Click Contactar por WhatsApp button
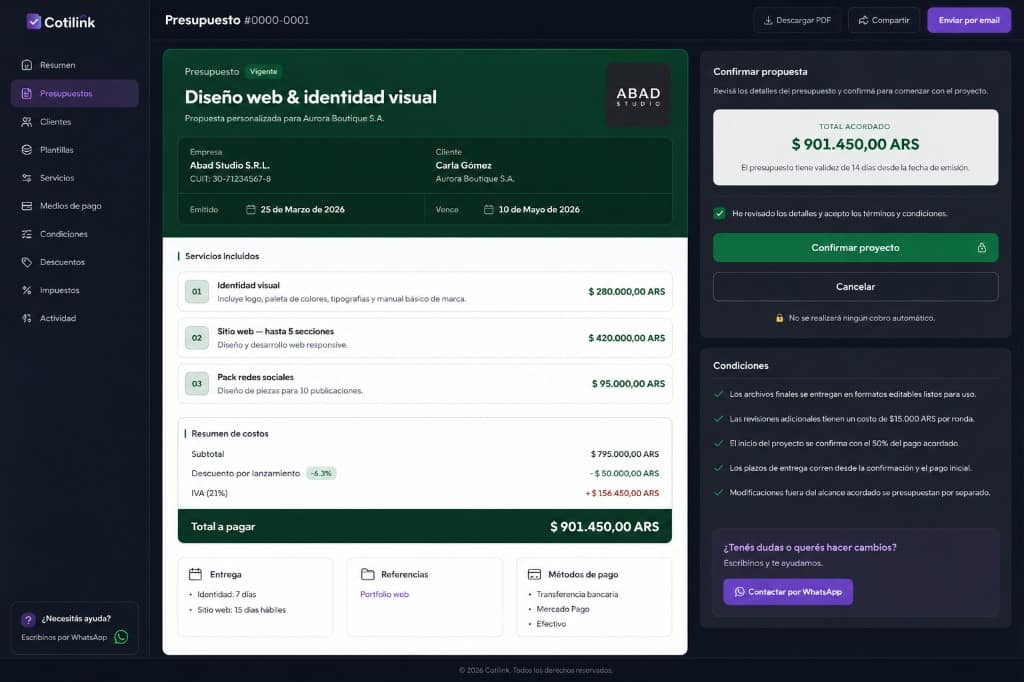The image size is (1024, 682). pos(788,592)
